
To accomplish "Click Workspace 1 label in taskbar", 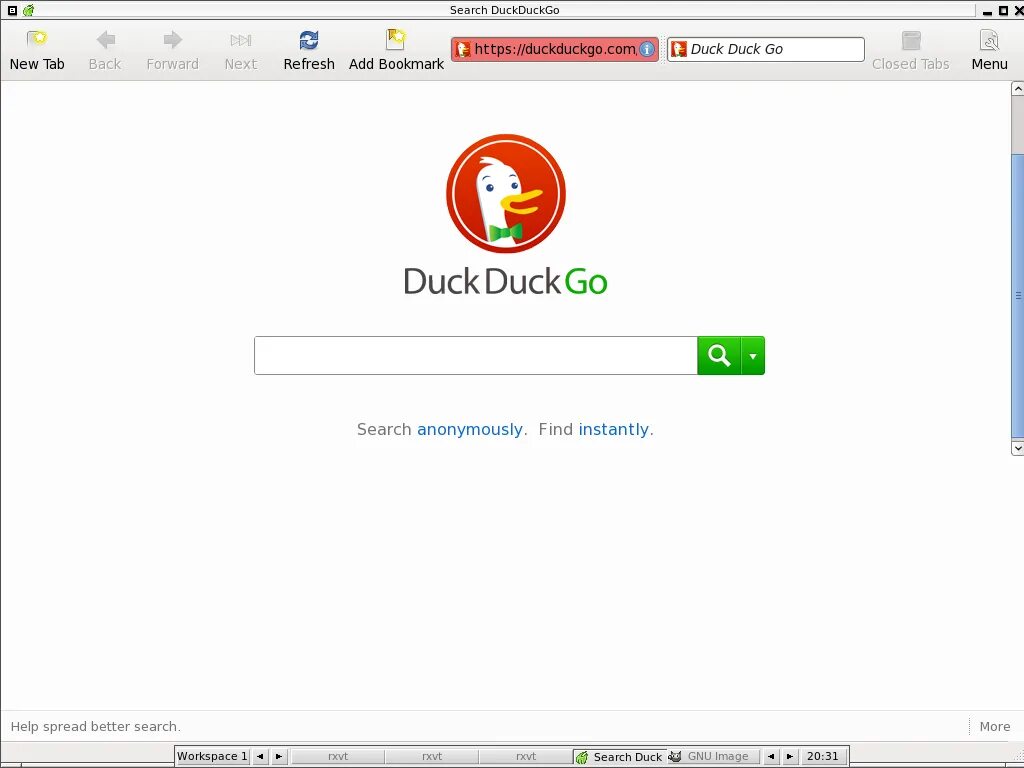I will pyautogui.click(x=212, y=756).
